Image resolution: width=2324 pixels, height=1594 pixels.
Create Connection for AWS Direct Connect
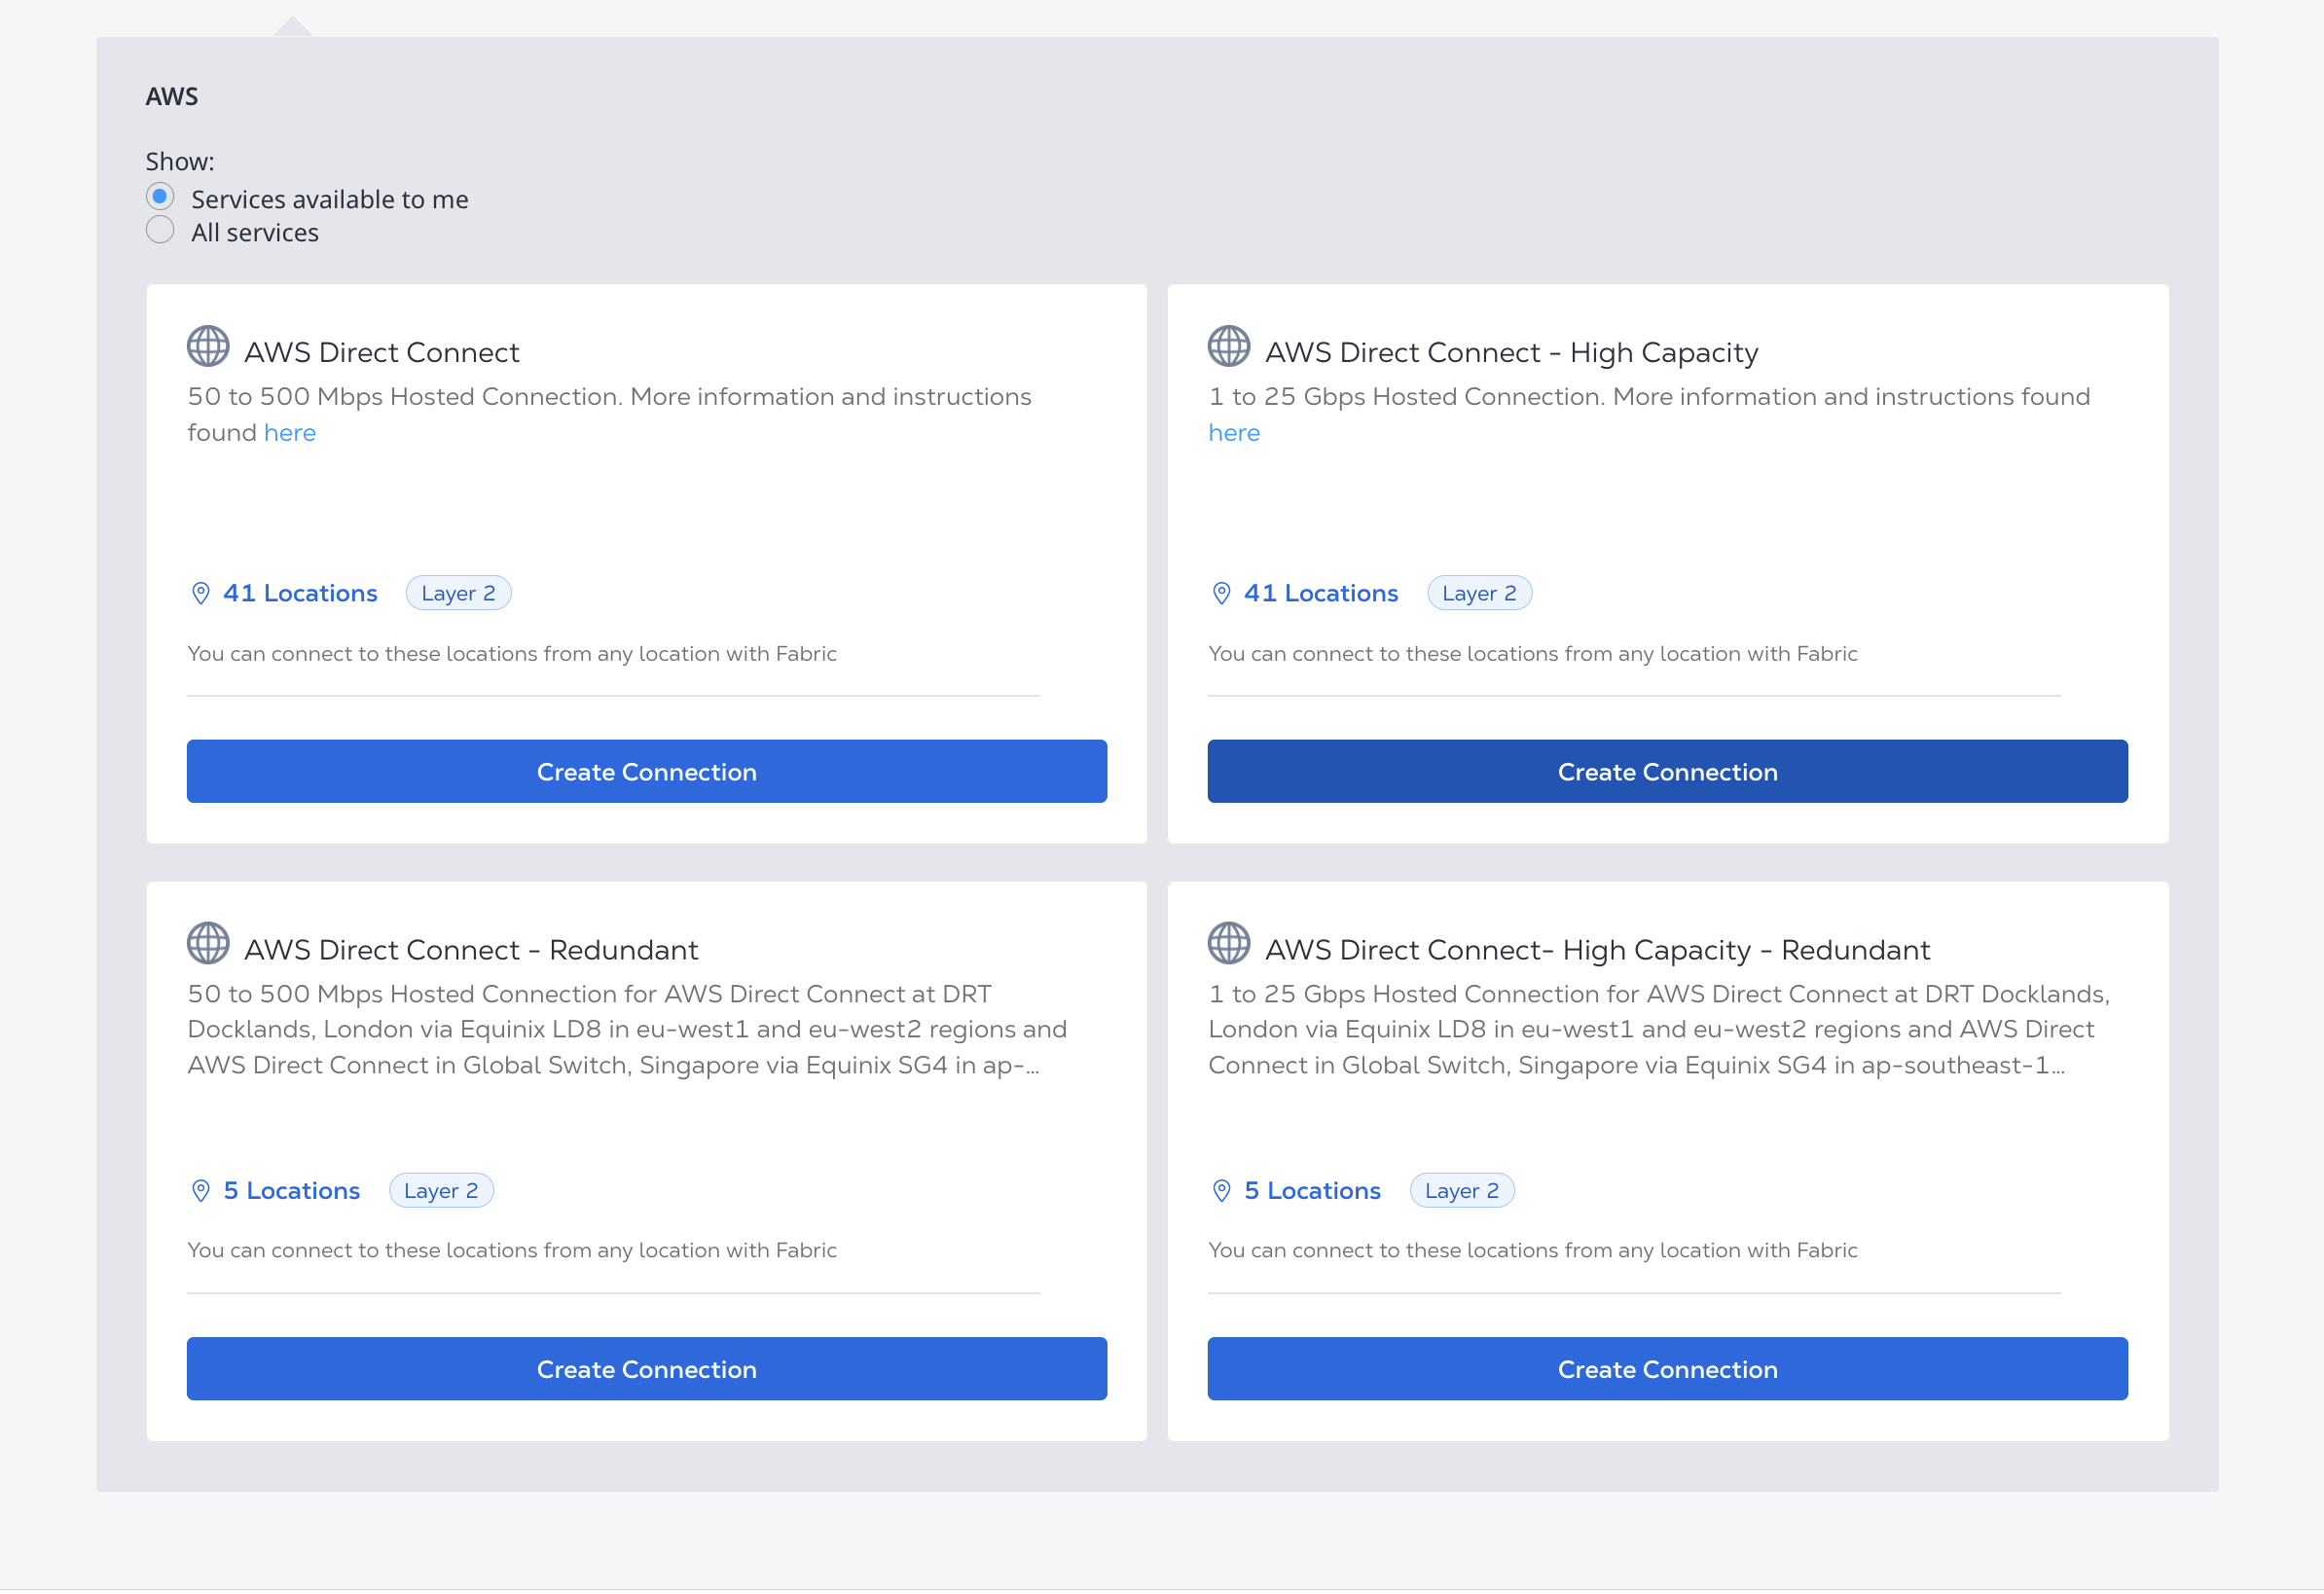(x=647, y=772)
